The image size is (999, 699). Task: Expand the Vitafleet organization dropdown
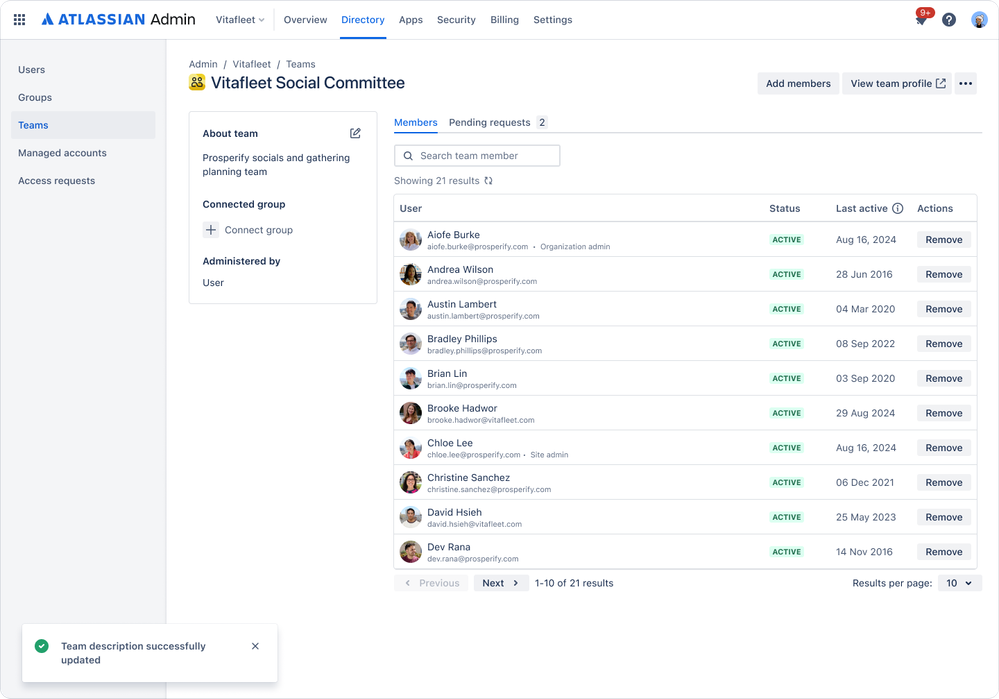coord(240,20)
